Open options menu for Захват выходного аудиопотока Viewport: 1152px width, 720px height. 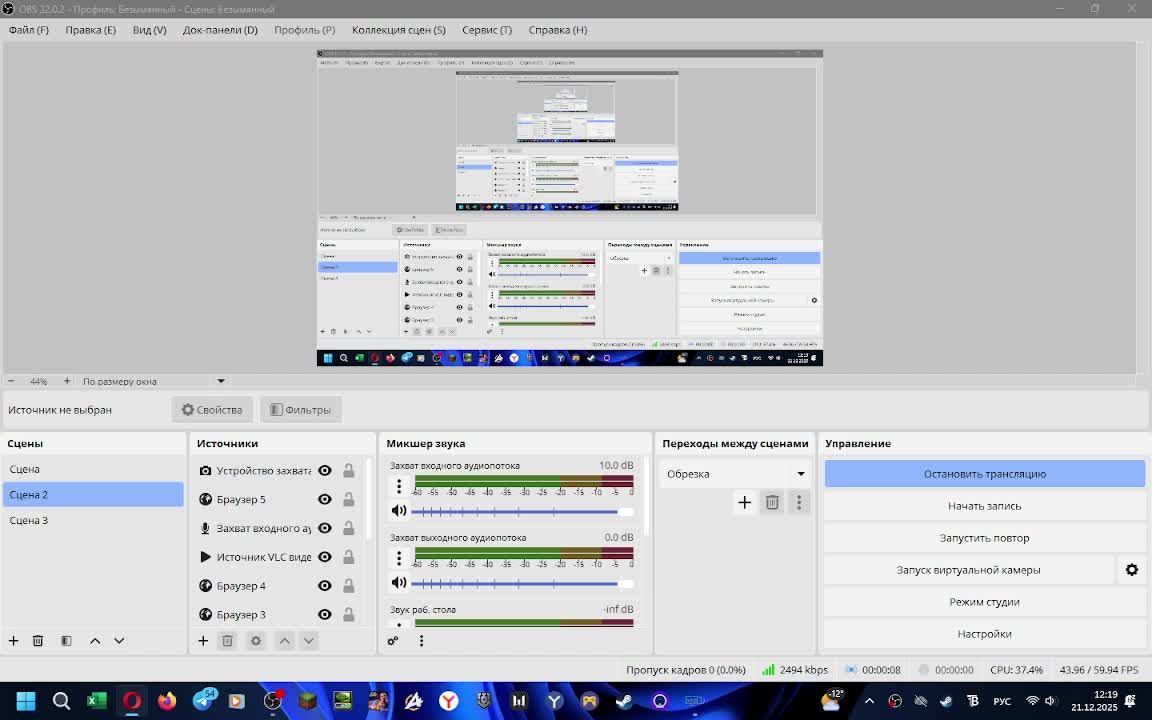click(399, 558)
